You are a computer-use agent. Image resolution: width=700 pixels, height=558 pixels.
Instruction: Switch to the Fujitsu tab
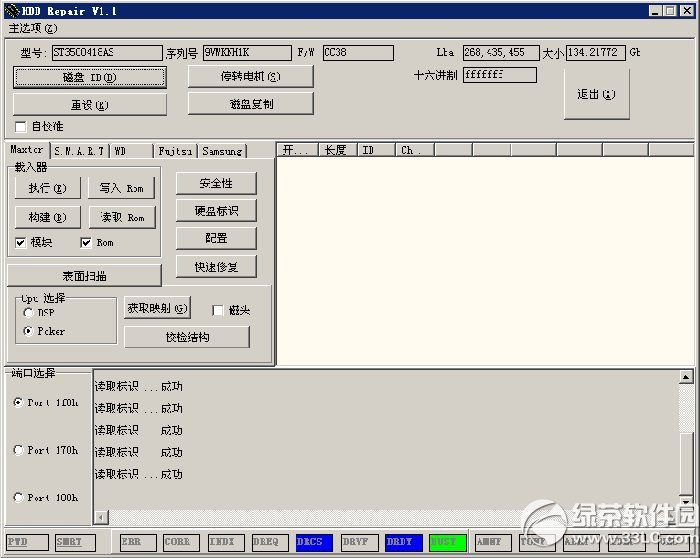coord(175,151)
